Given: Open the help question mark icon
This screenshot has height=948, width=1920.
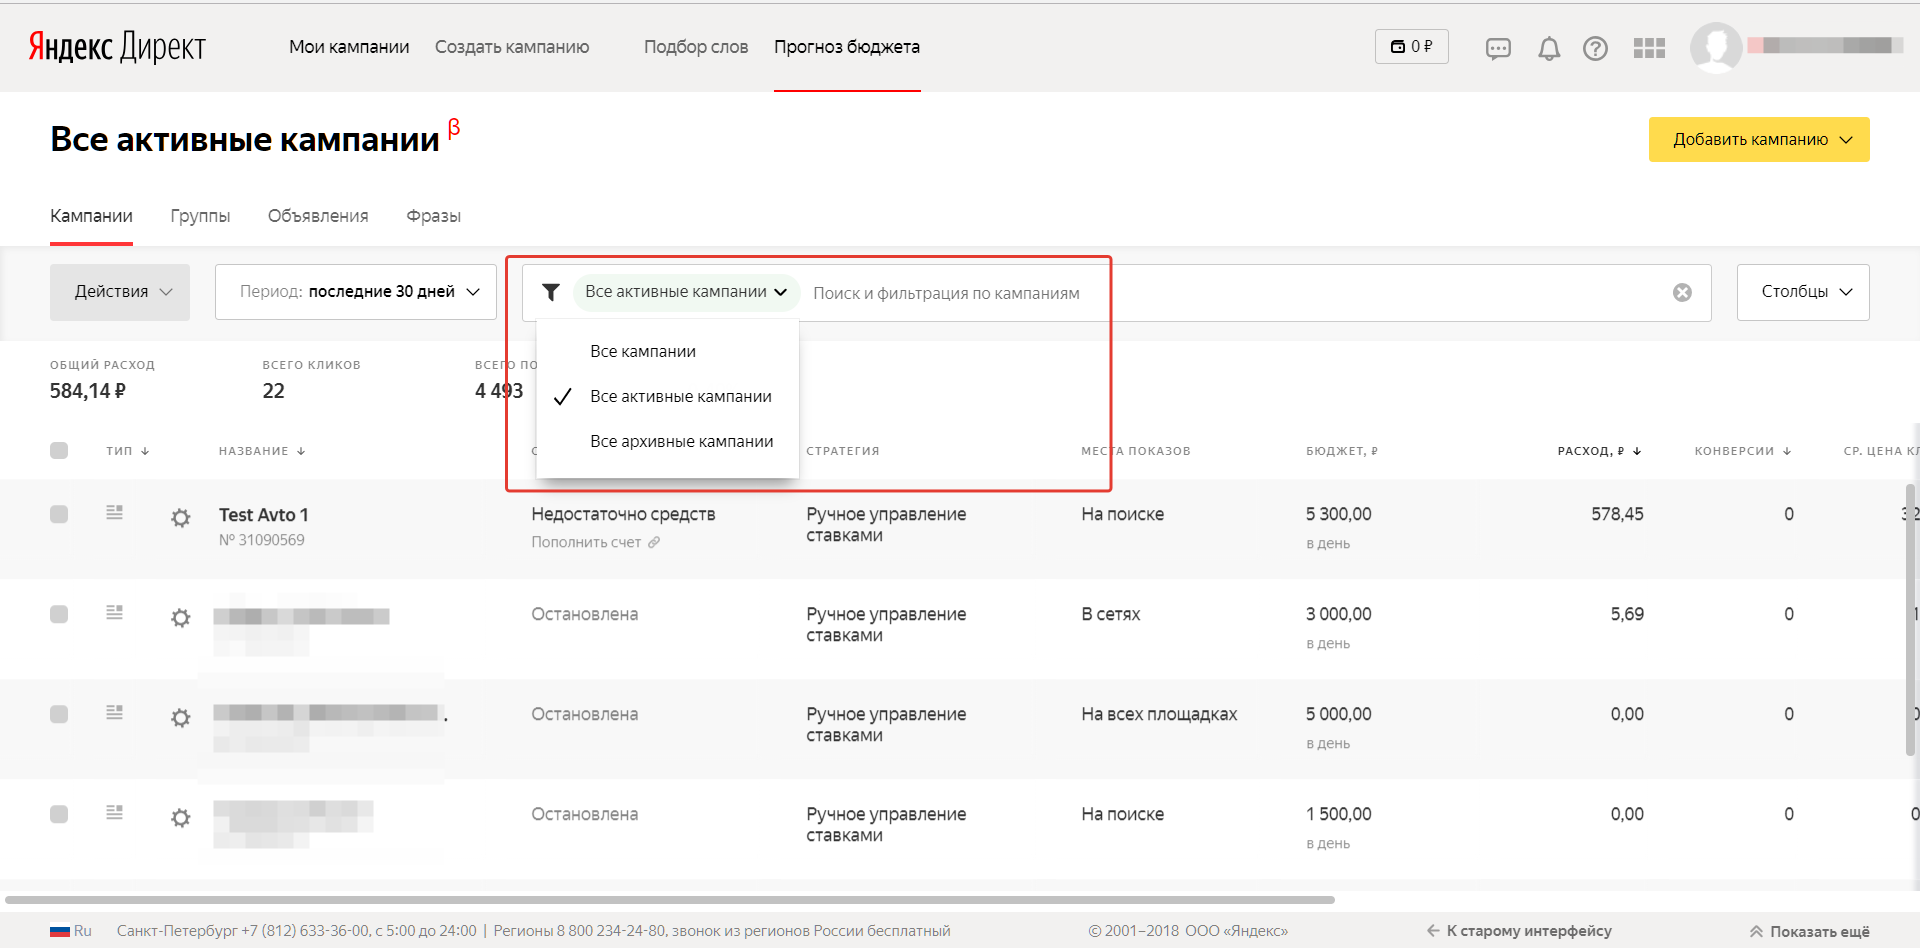Looking at the screenshot, I should pyautogui.click(x=1595, y=48).
